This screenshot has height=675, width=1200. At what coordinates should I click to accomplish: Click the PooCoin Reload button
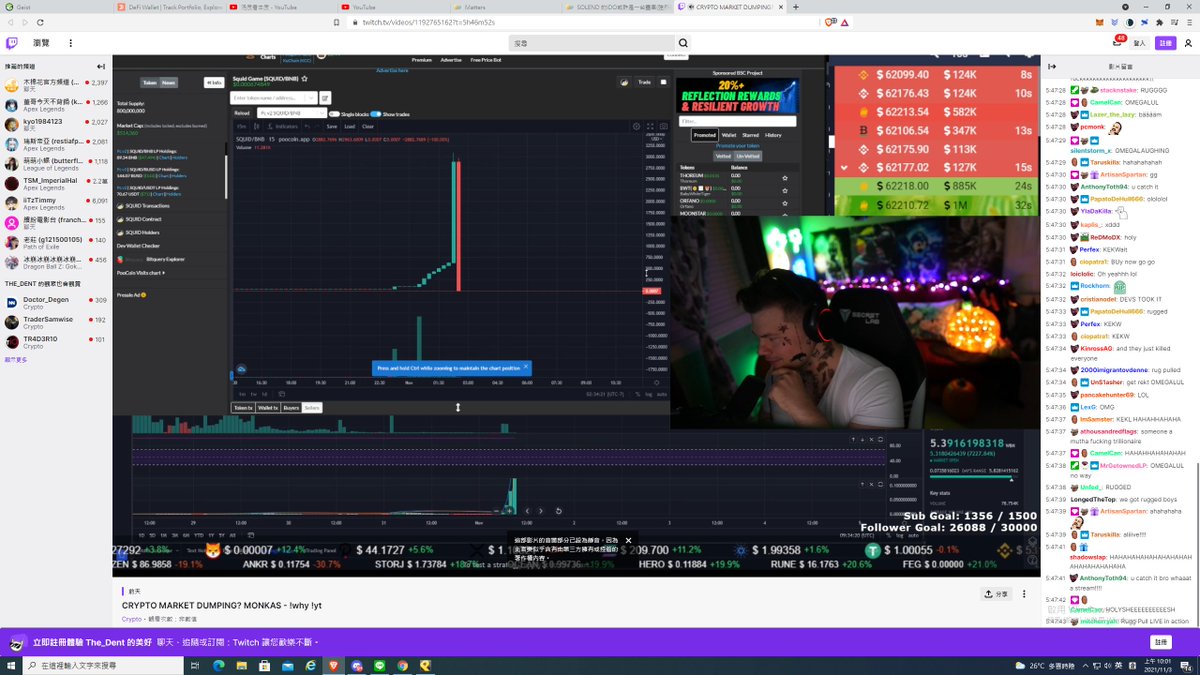click(x=242, y=113)
